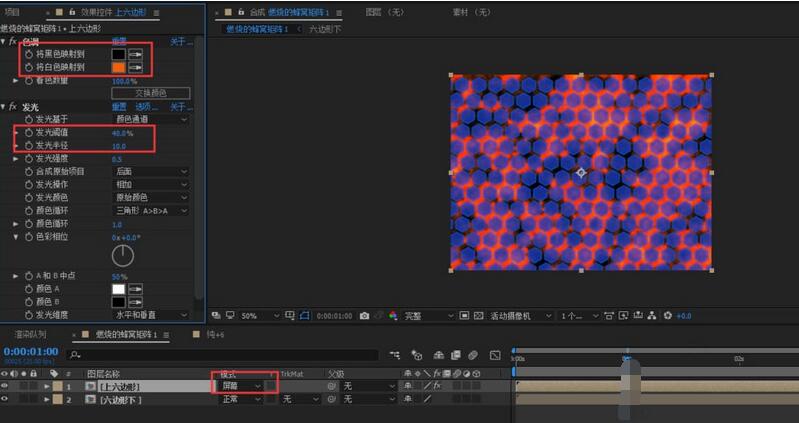Open the 发光基于 颜色通道 dropdown

pyautogui.click(x=151, y=119)
